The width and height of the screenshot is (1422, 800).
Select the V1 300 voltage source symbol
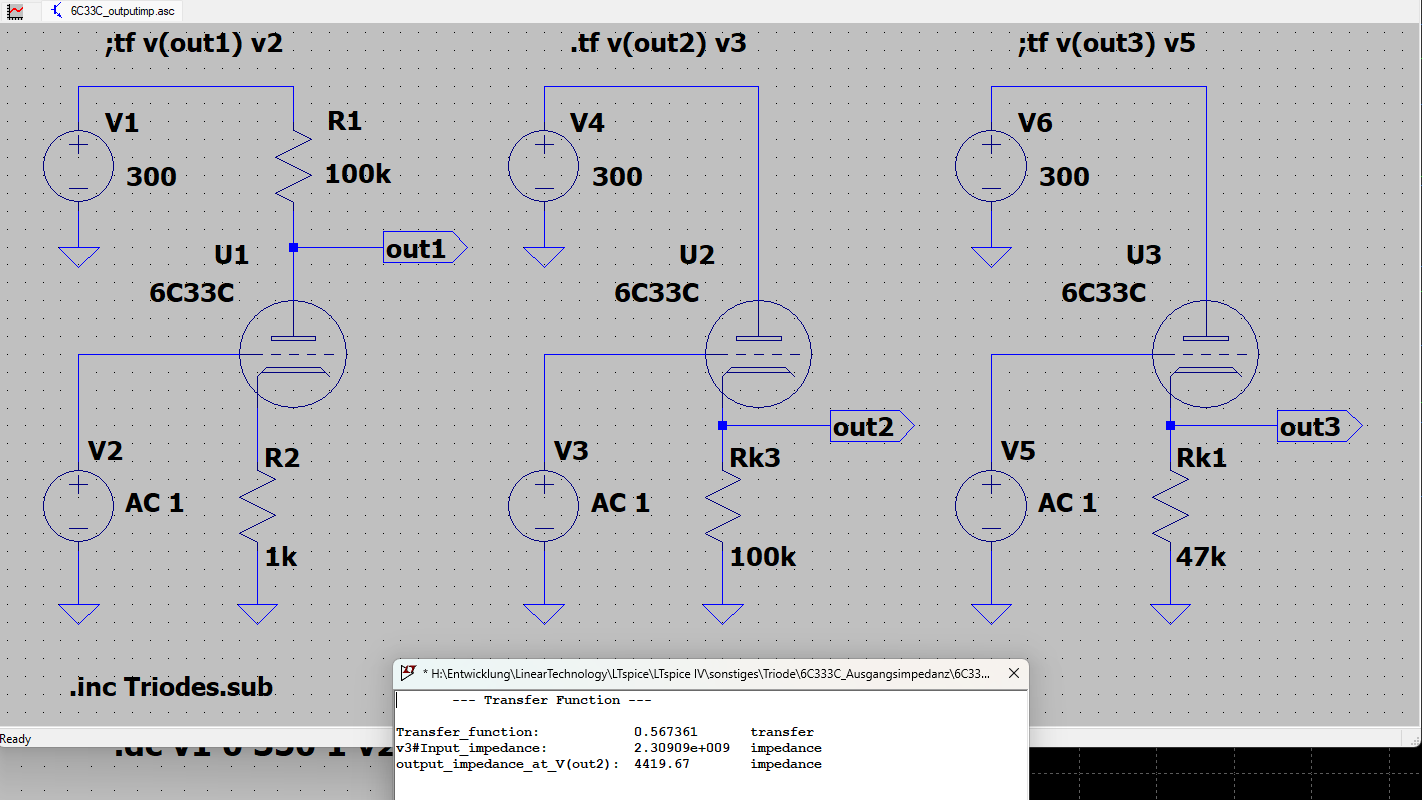coord(78,166)
